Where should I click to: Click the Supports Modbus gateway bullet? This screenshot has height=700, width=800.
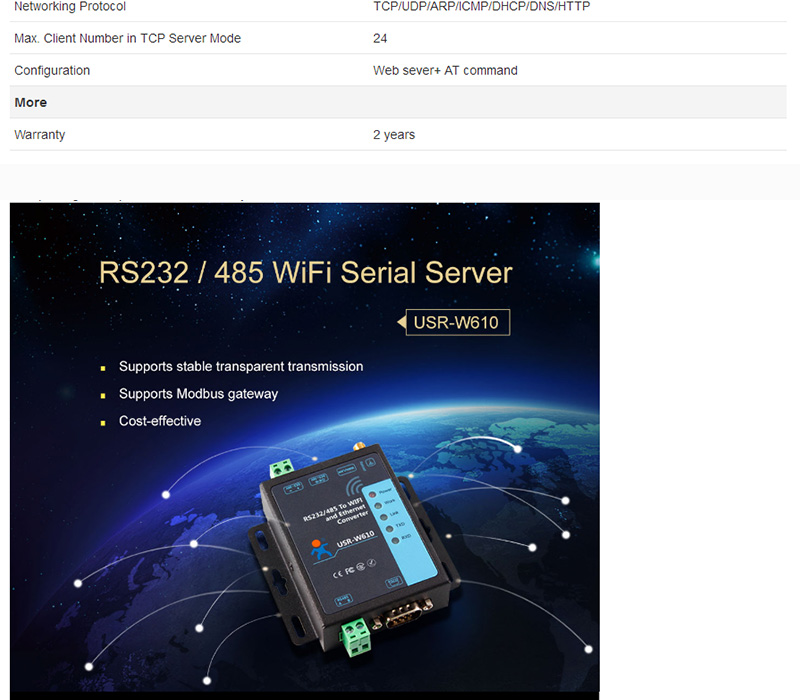click(198, 394)
